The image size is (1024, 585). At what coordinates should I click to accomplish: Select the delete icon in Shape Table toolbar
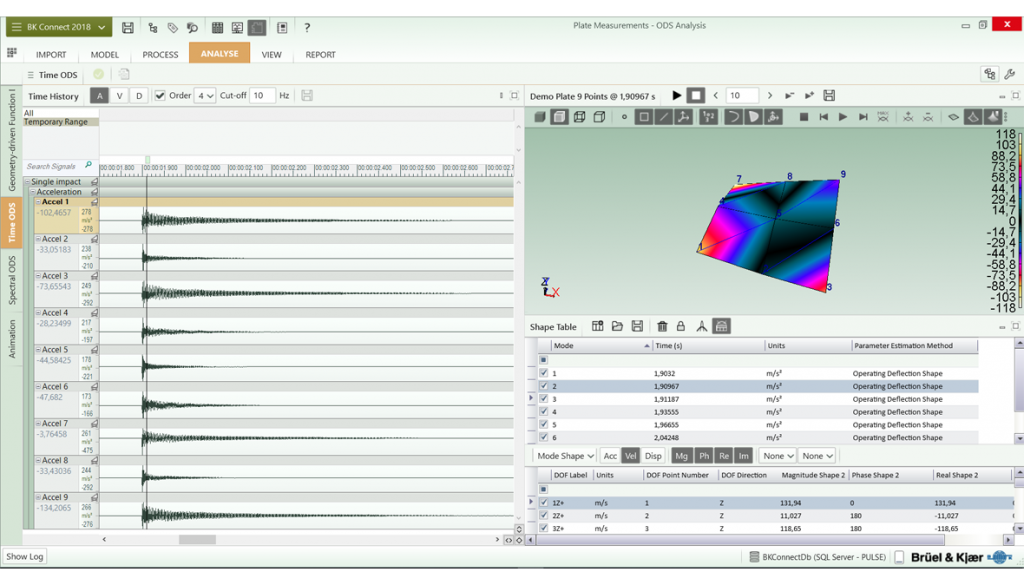[x=662, y=325]
